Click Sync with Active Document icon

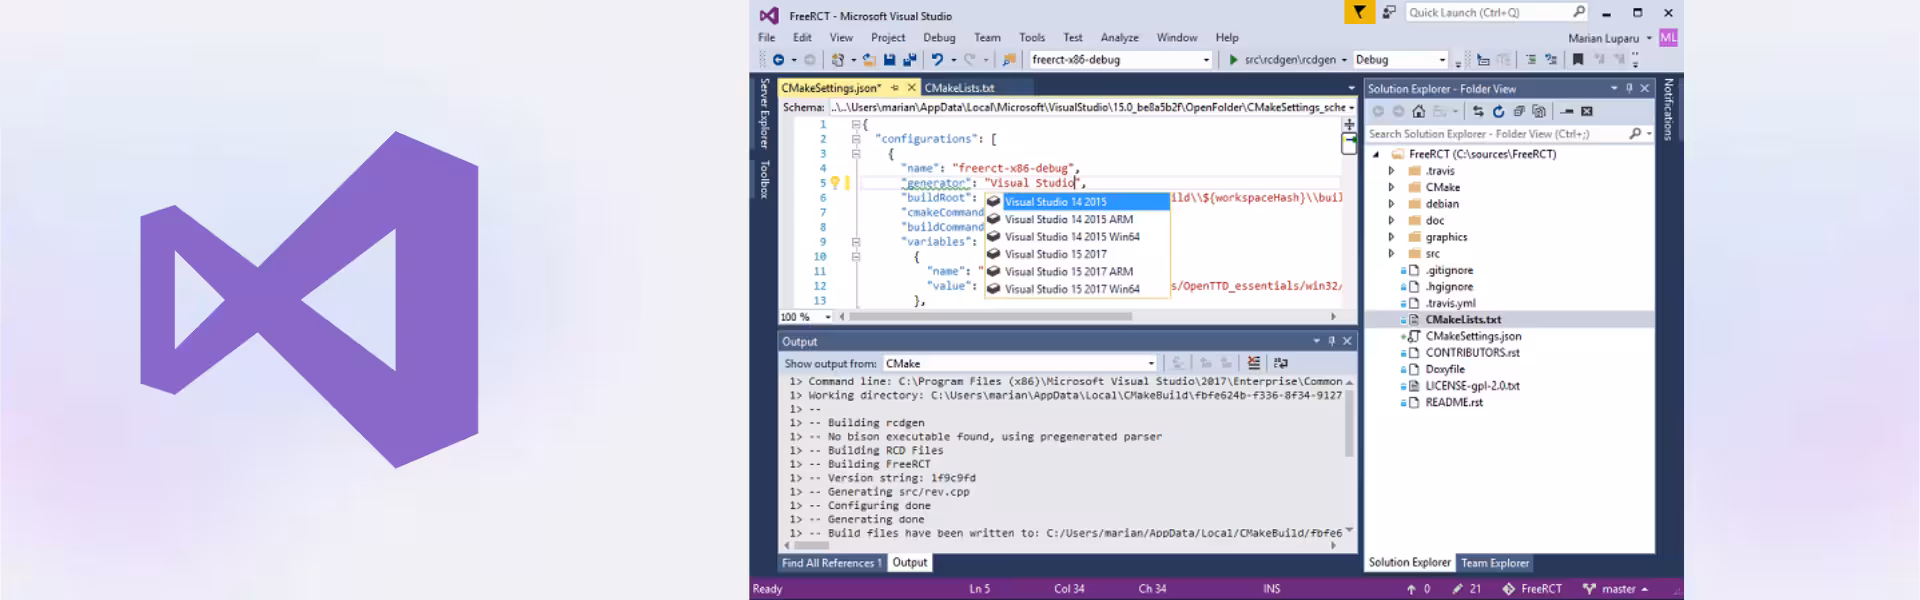pyautogui.click(x=1478, y=111)
